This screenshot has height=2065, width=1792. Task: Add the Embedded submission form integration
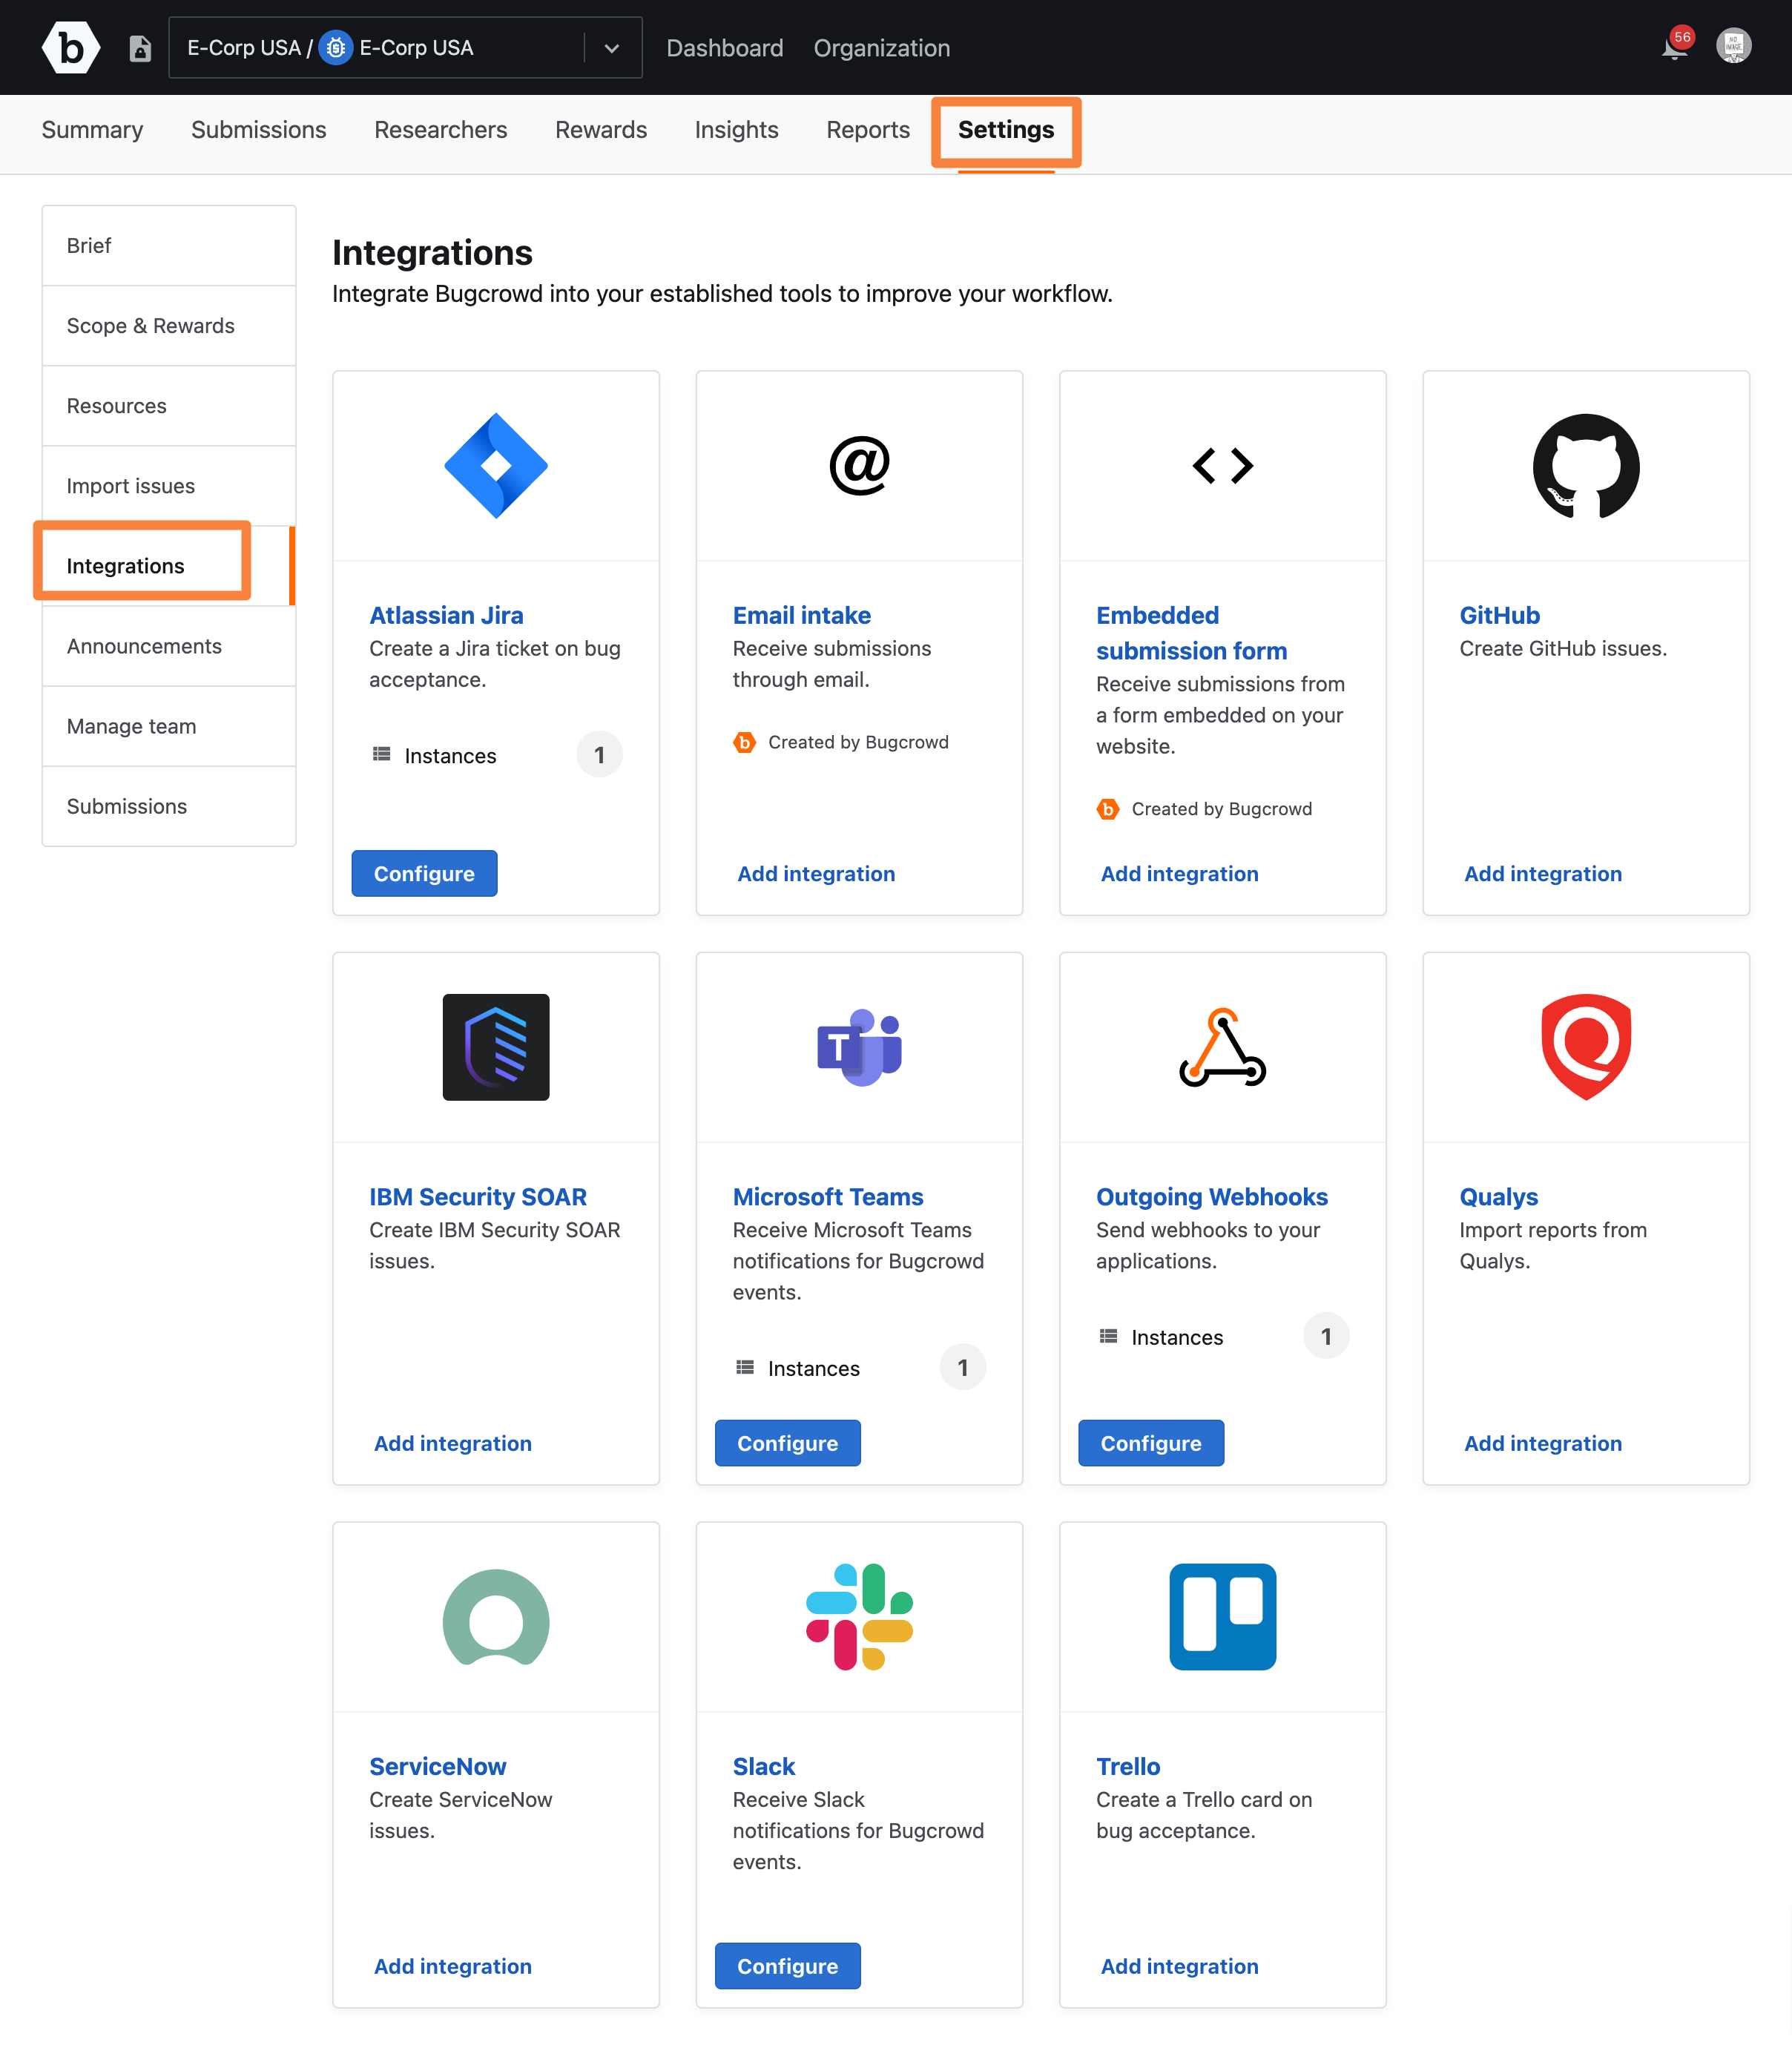coord(1179,873)
